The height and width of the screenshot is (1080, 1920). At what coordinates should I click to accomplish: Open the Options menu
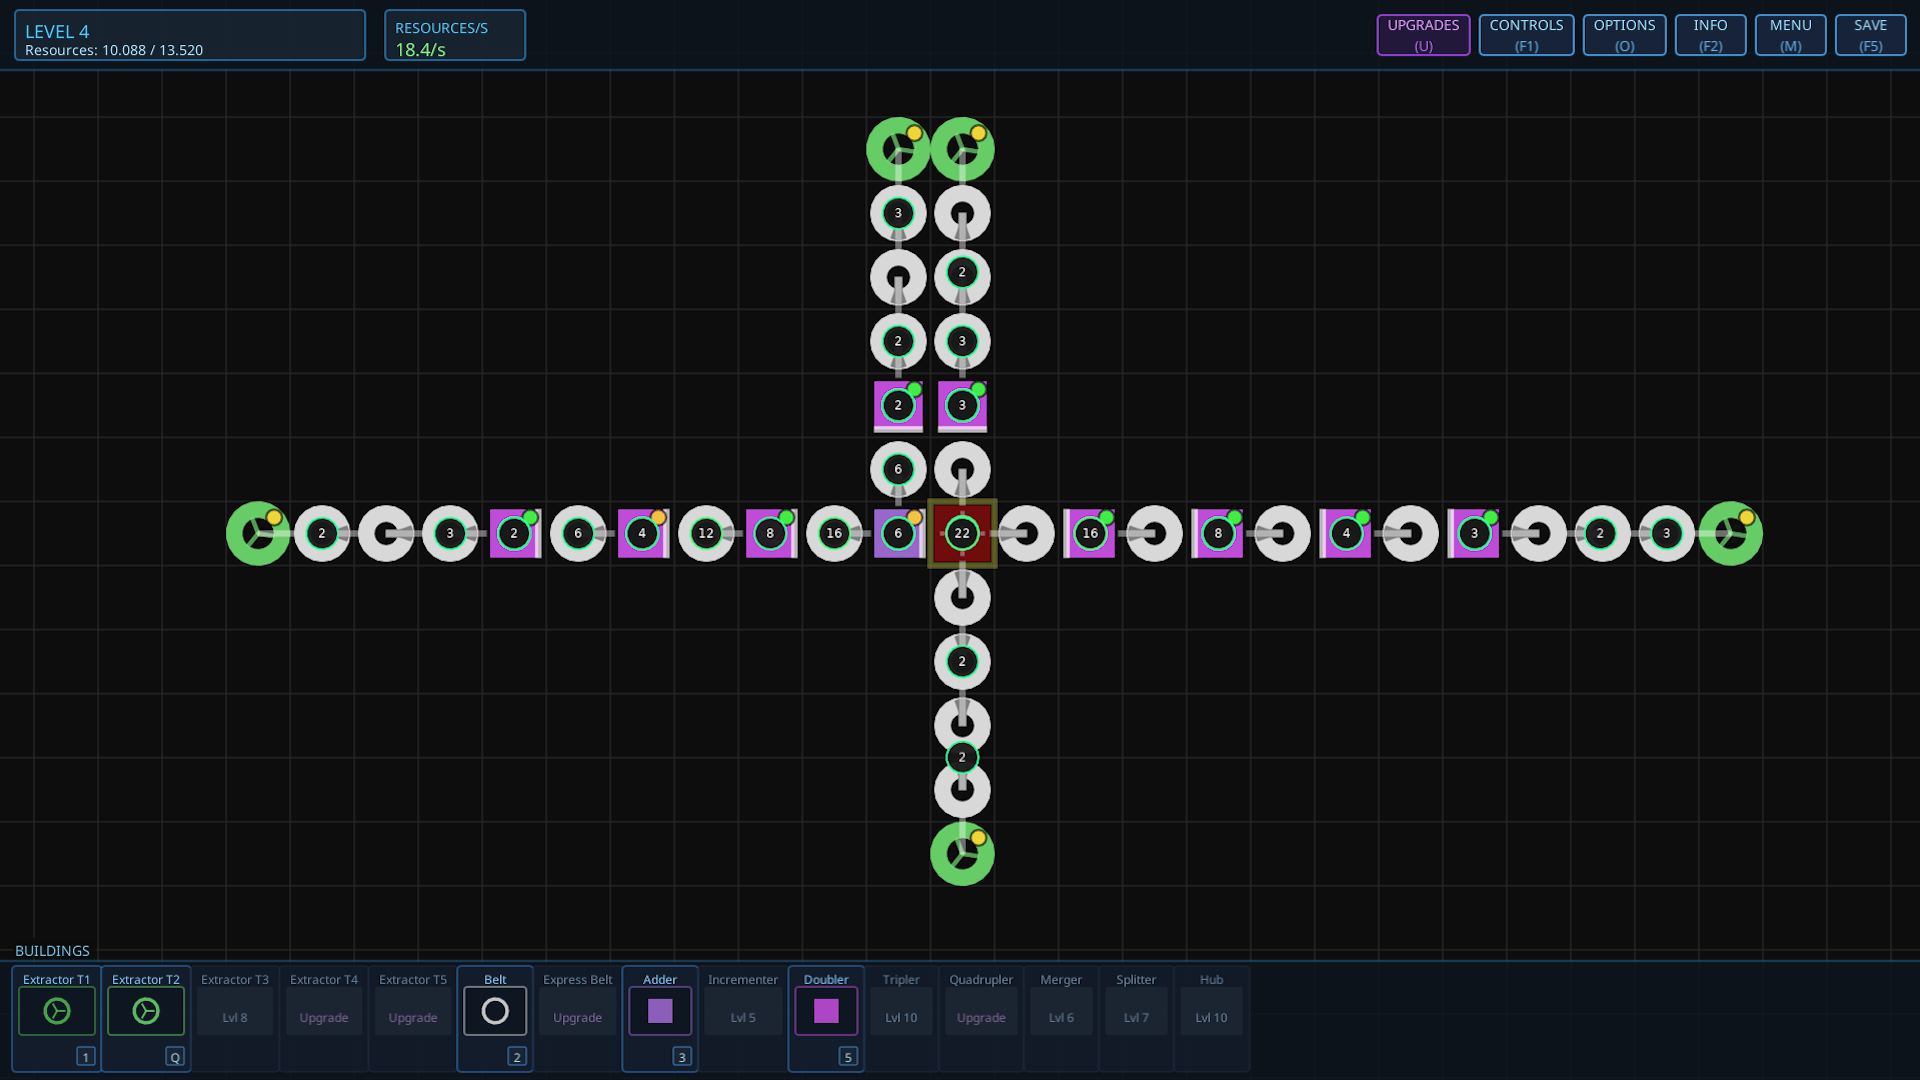tap(1624, 35)
